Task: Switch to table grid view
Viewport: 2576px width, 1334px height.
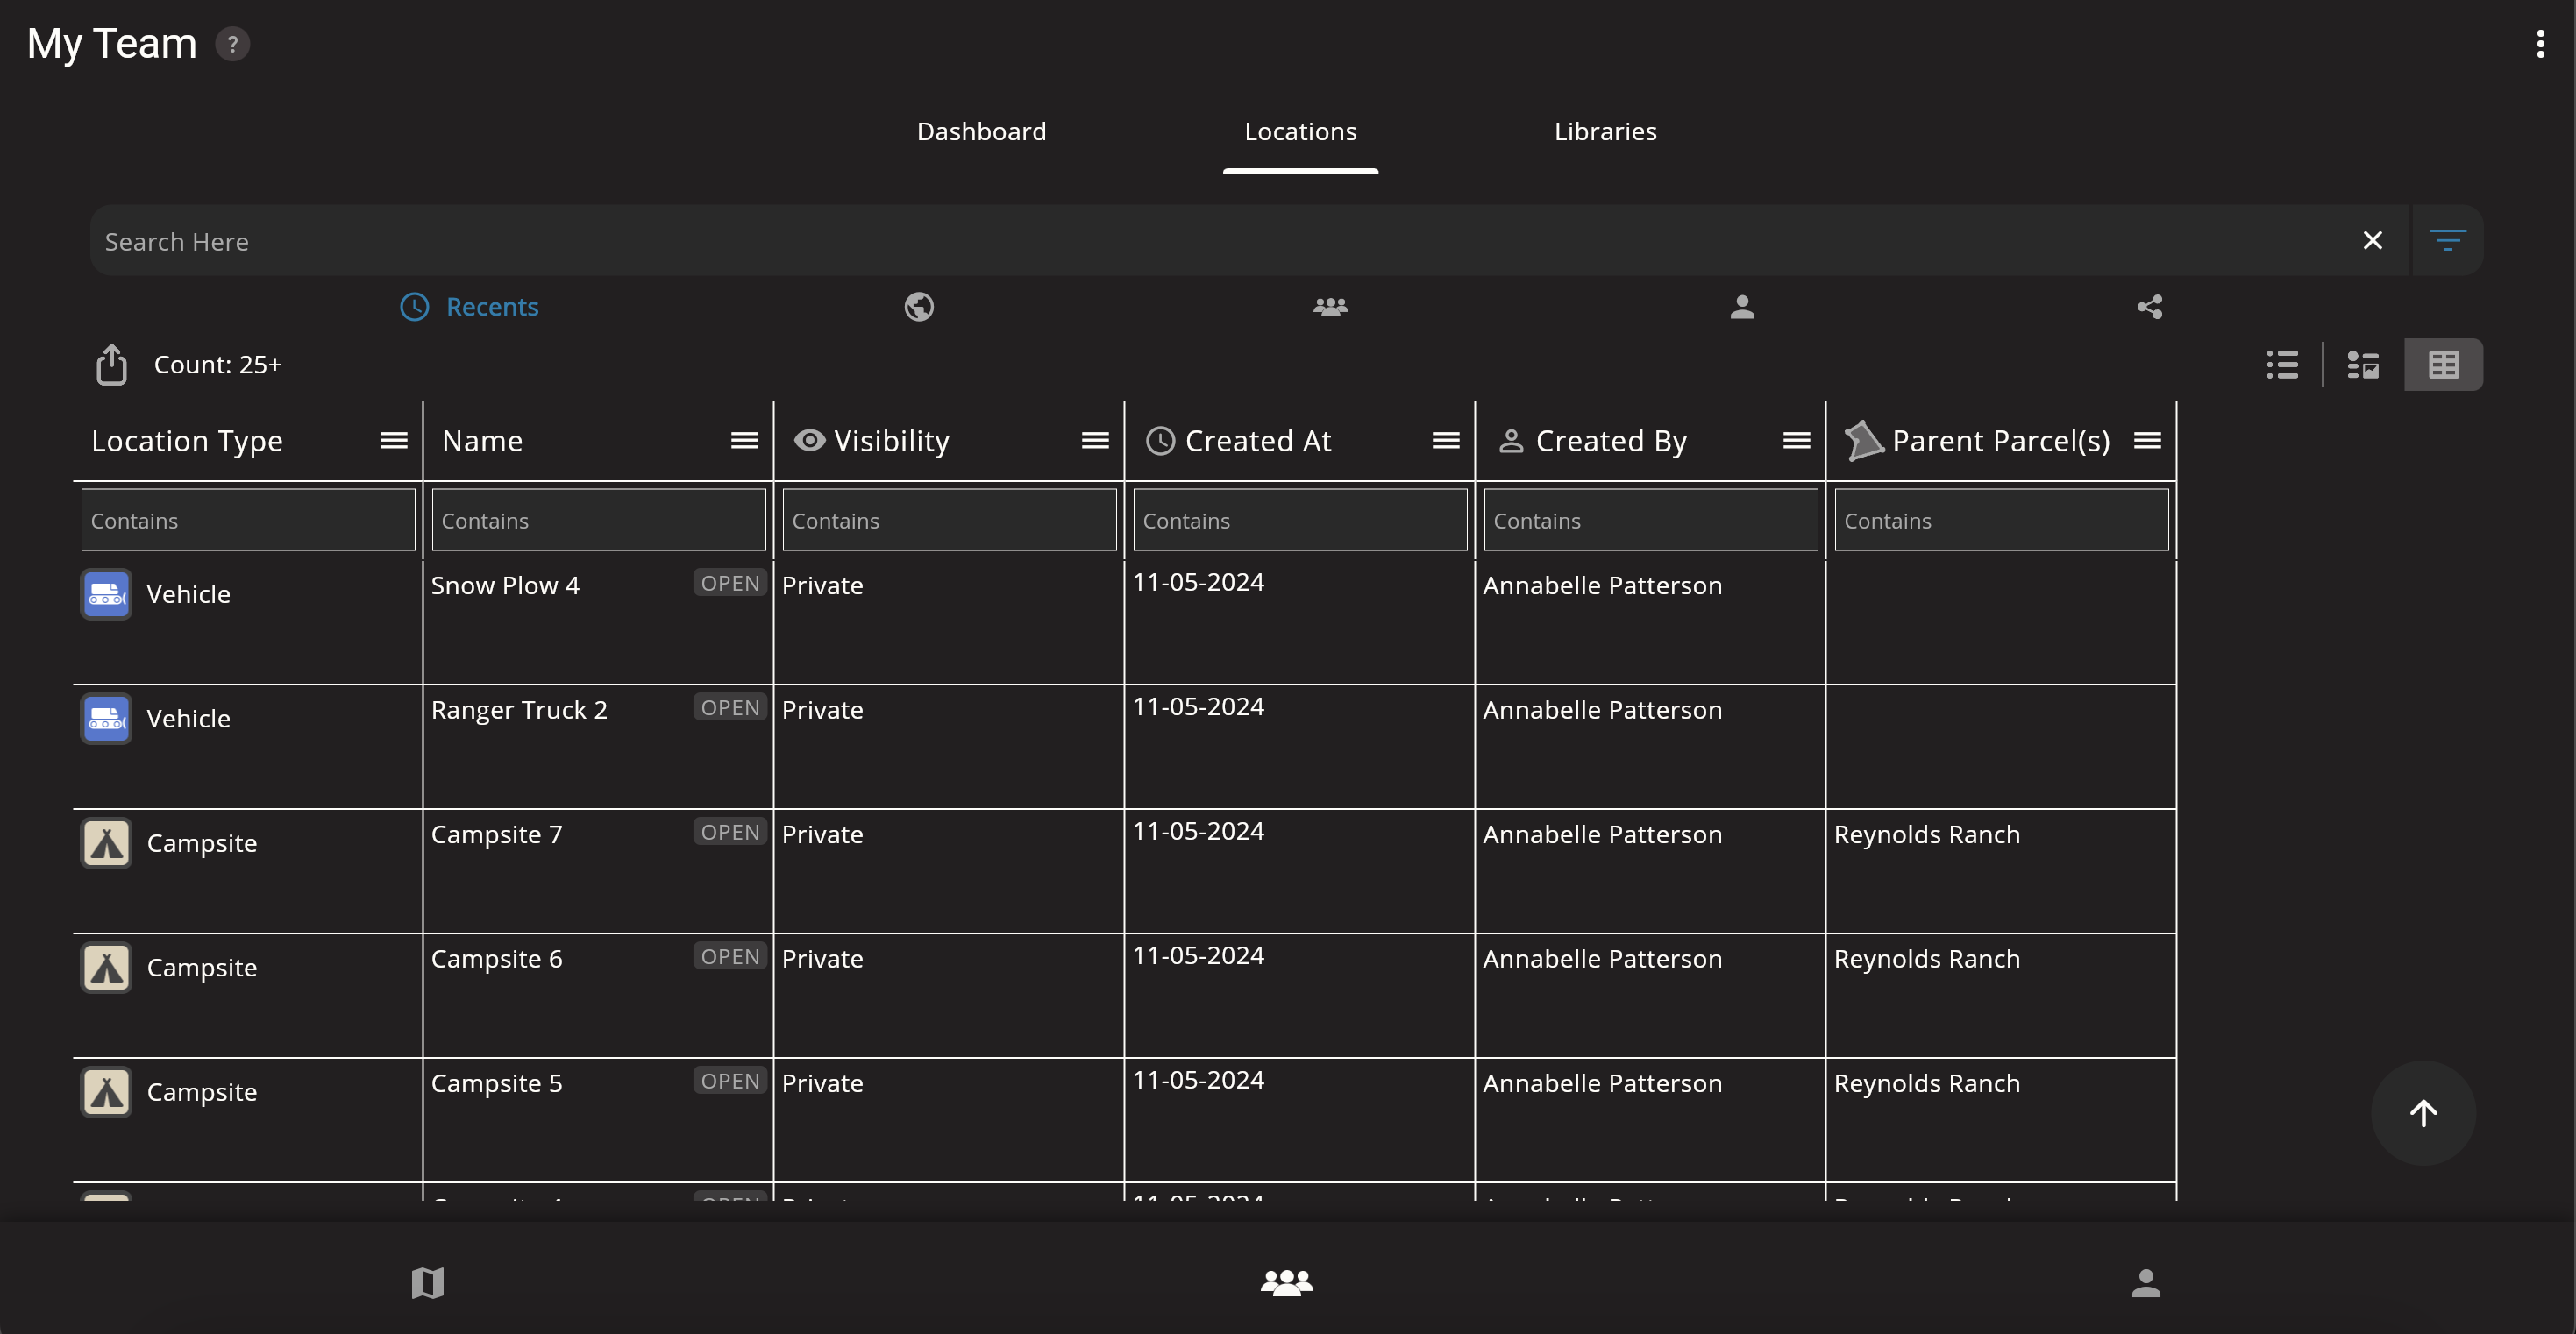Action: 2443,364
